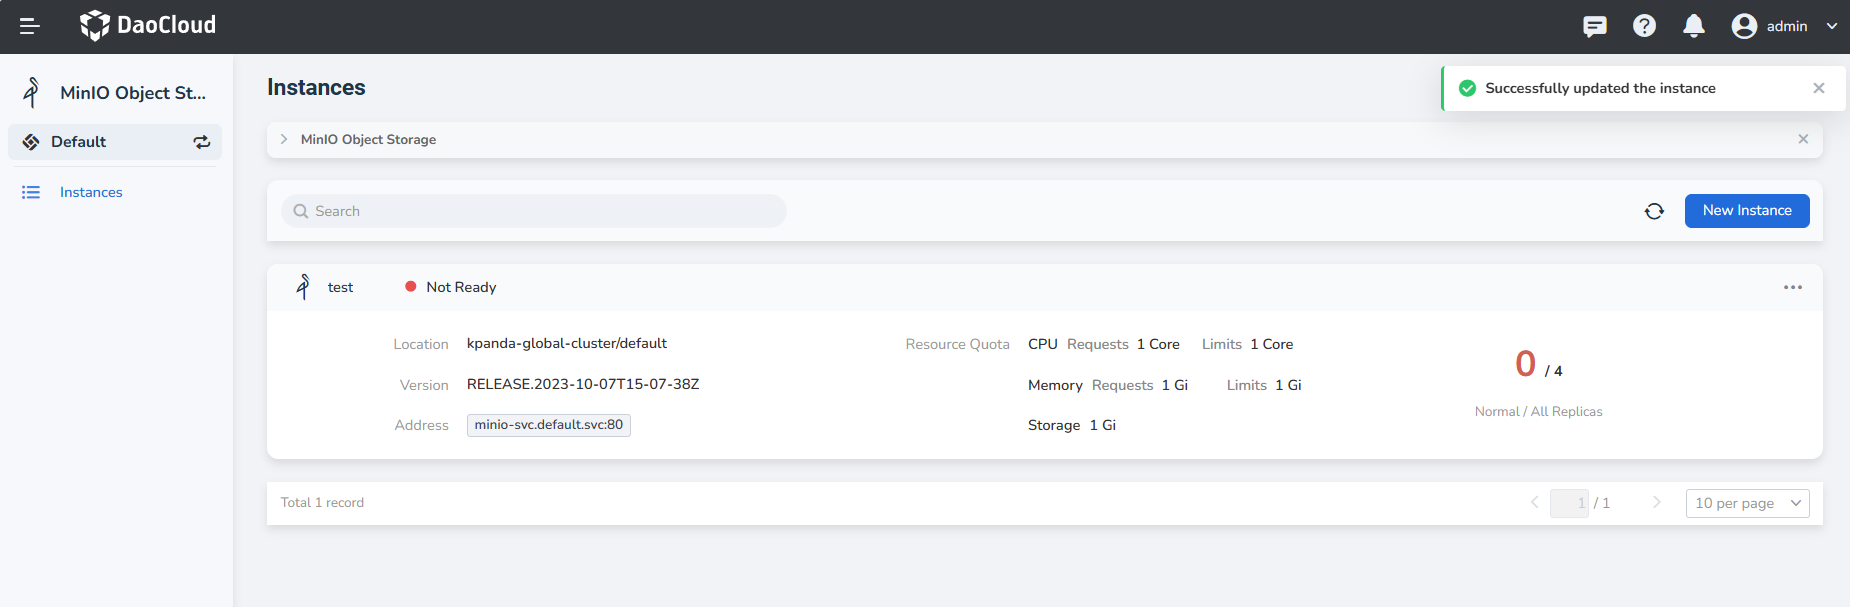This screenshot has height=607, width=1850.
Task: Close the MinIO Object Storage banner
Action: pos(1802,139)
